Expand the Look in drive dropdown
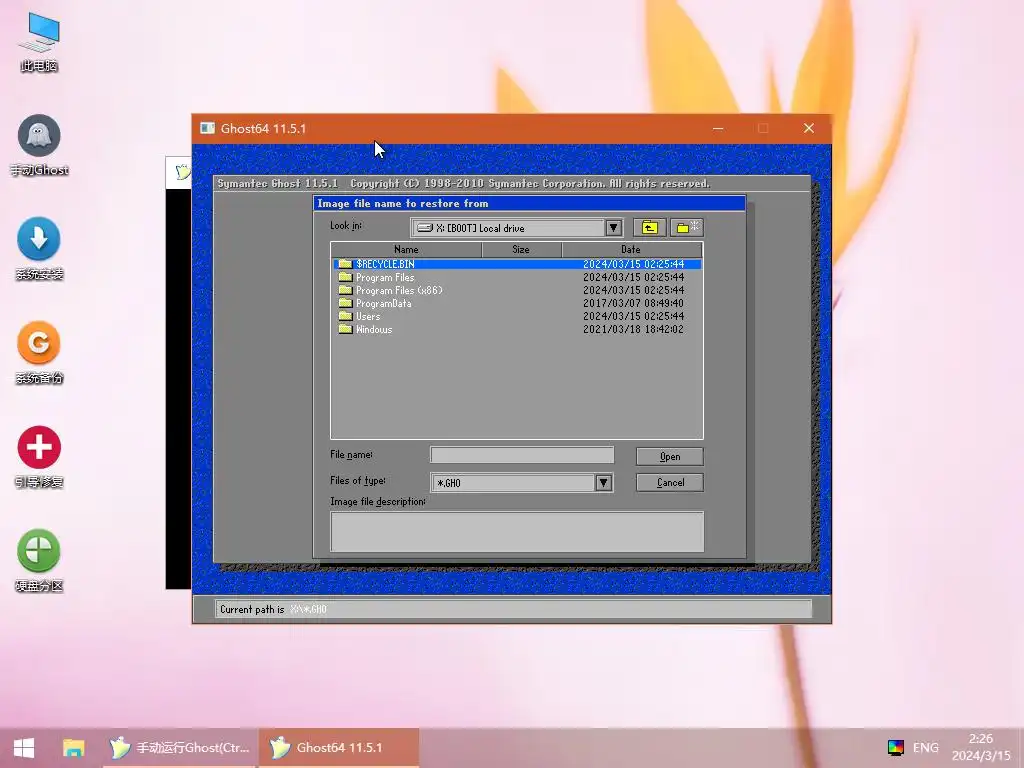This screenshot has width=1024, height=768. coord(613,228)
